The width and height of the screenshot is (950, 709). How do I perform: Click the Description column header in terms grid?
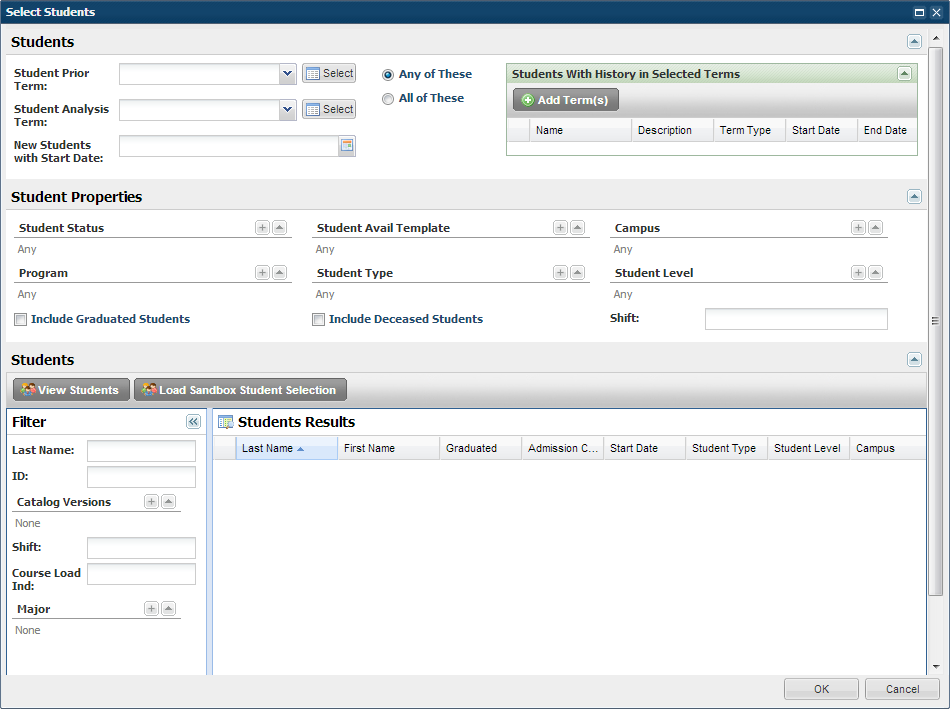coord(673,130)
